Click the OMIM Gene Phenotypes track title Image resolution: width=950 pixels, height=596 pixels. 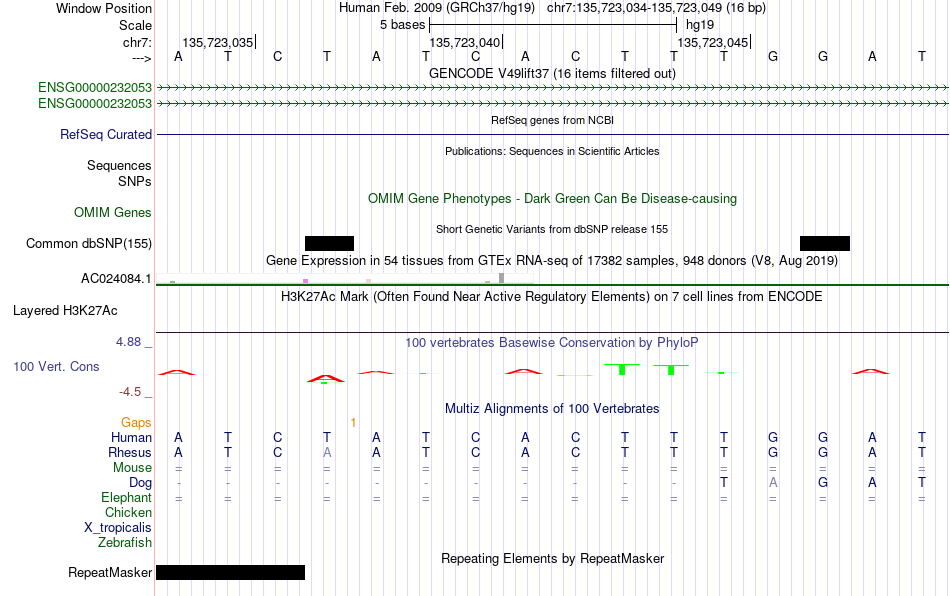552,199
